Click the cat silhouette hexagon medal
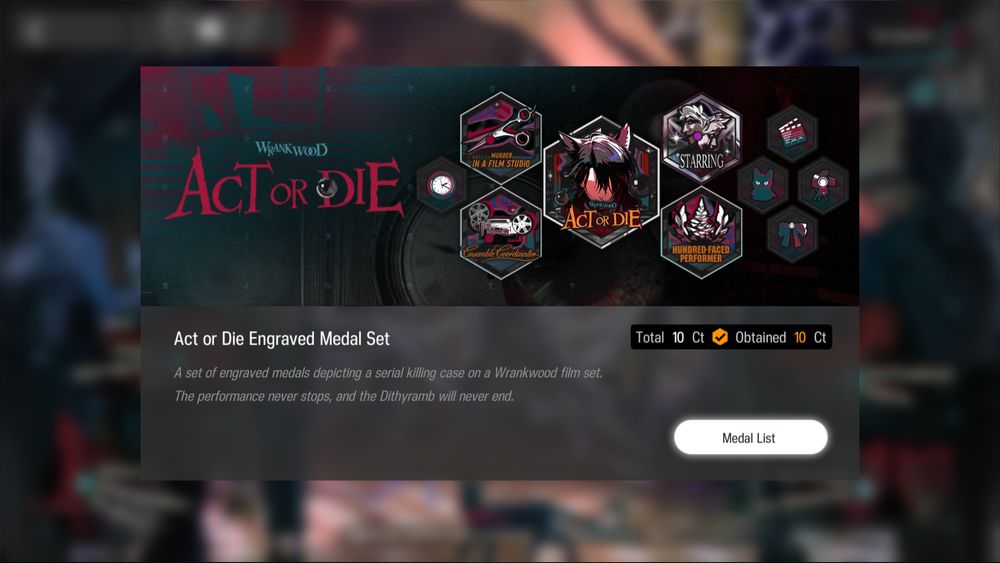Image resolution: width=1000 pixels, height=563 pixels. coord(763,186)
